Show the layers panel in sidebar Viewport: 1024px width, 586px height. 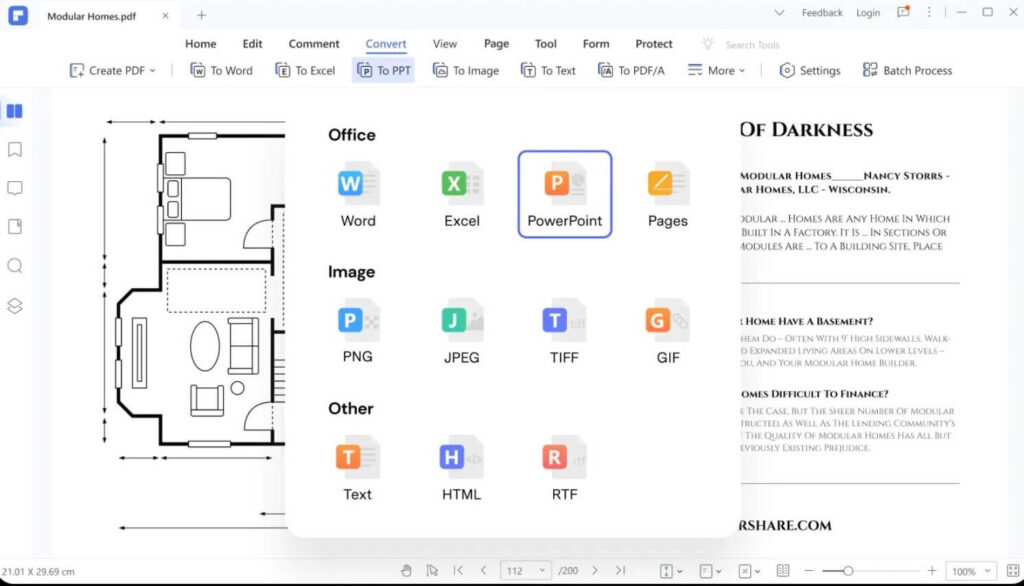[14, 306]
